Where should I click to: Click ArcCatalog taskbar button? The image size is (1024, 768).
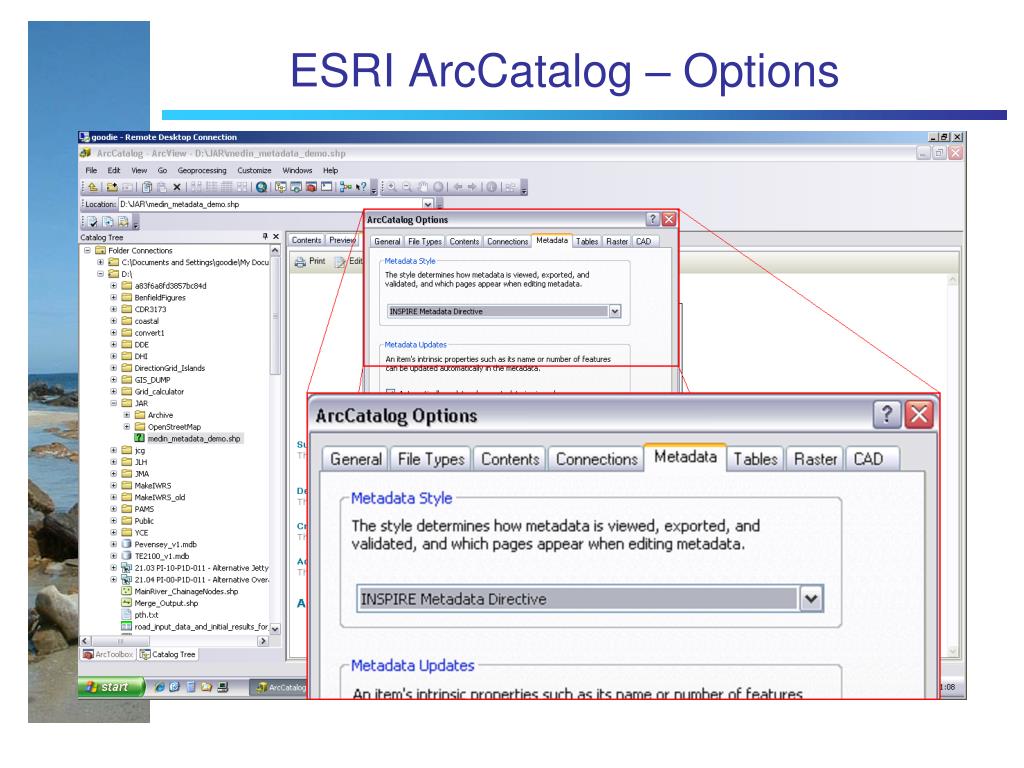[280, 687]
